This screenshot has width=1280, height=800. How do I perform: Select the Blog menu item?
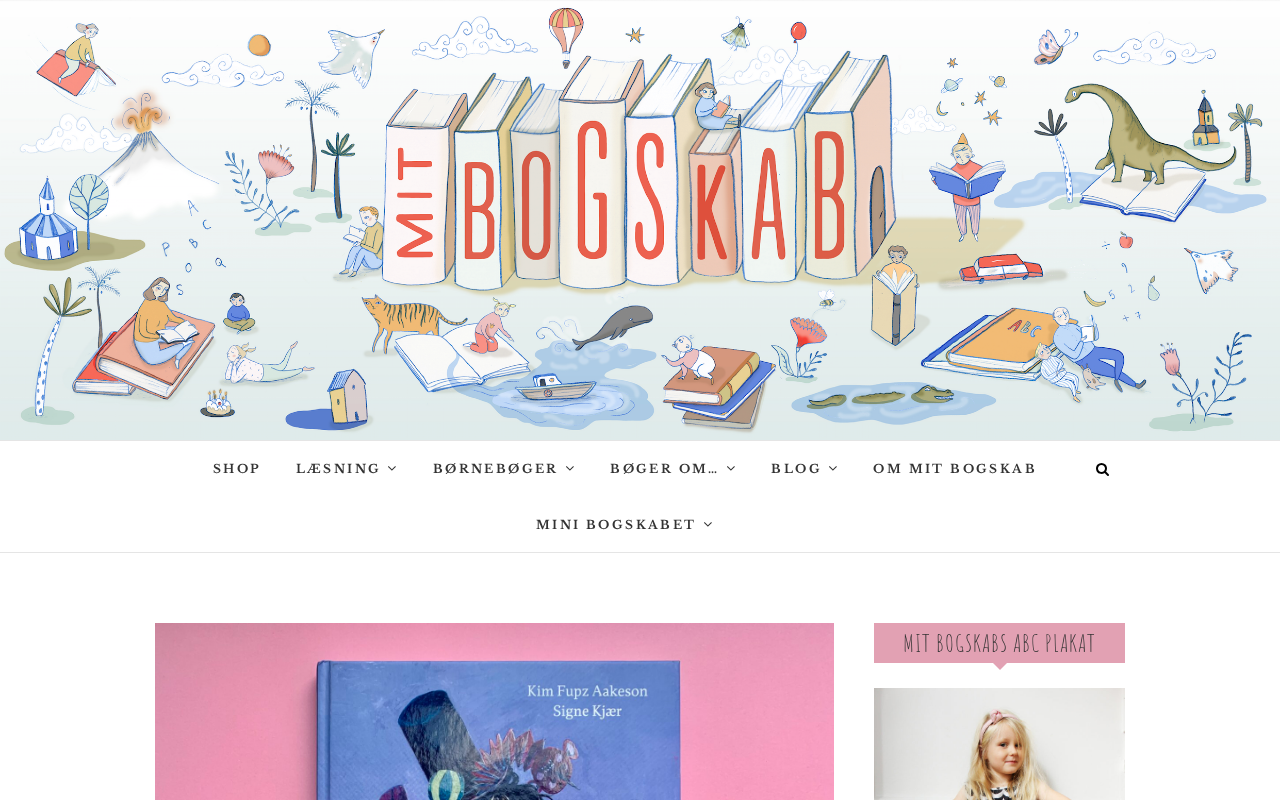click(796, 469)
